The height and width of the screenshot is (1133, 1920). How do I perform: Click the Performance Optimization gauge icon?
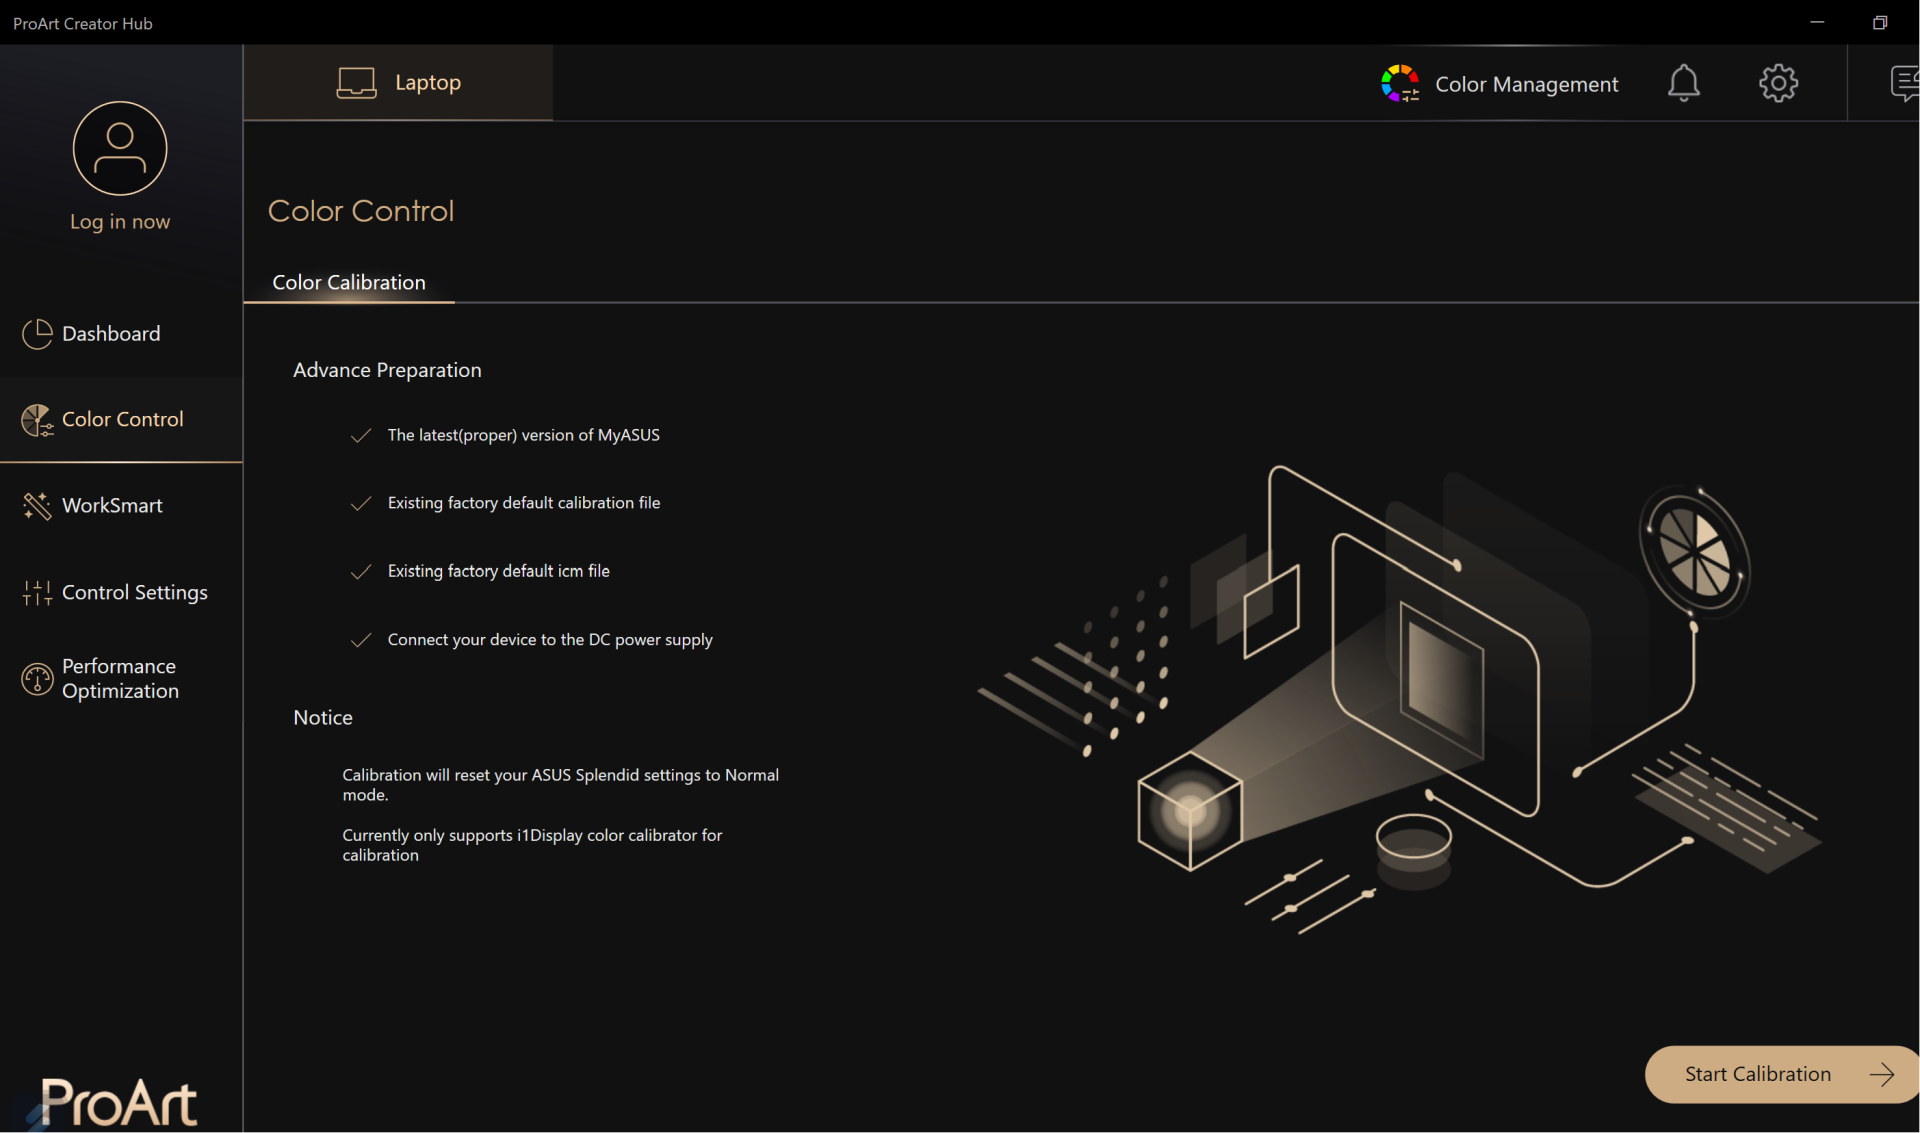pos(37,679)
